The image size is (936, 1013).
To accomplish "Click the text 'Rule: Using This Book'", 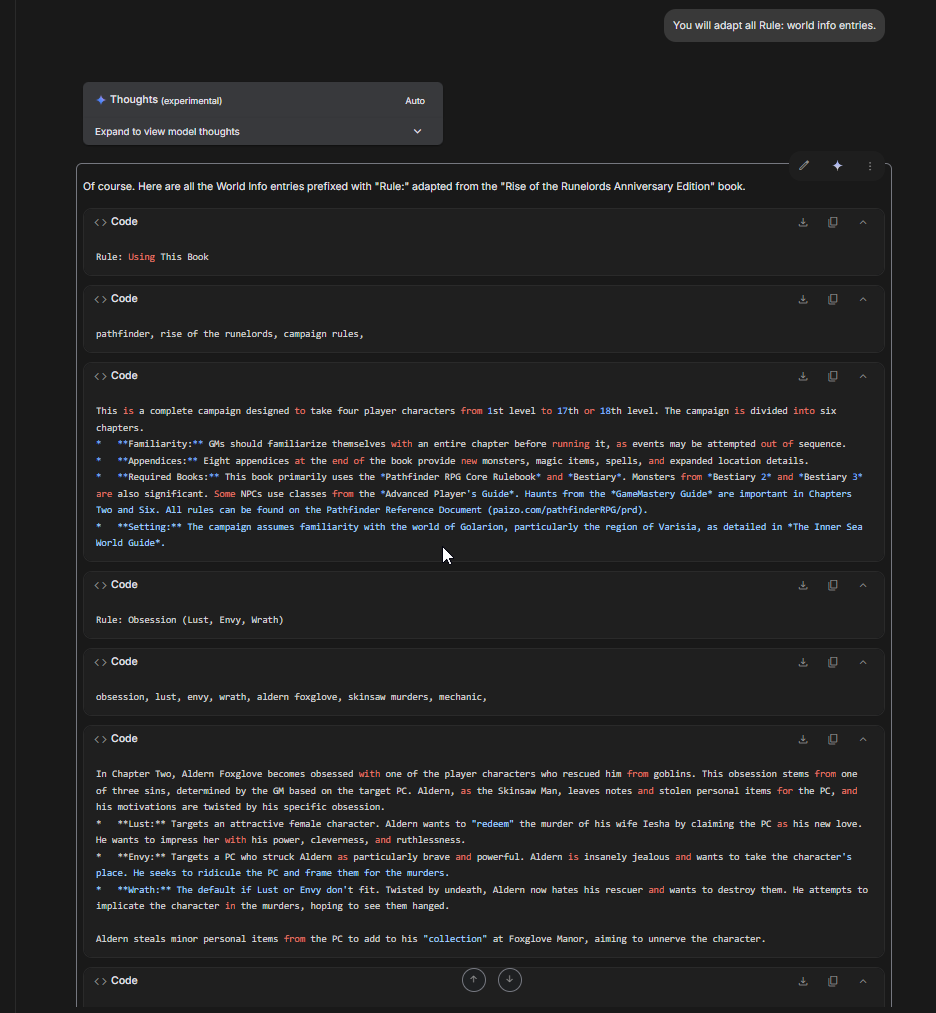I will 152,256.
